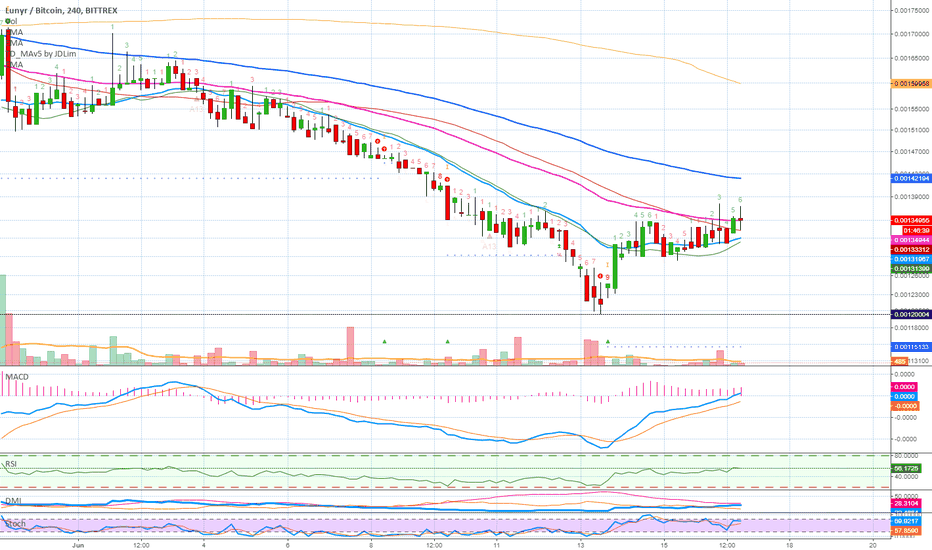
Task: Click the orange 485 volume tag
Action: coord(899,361)
